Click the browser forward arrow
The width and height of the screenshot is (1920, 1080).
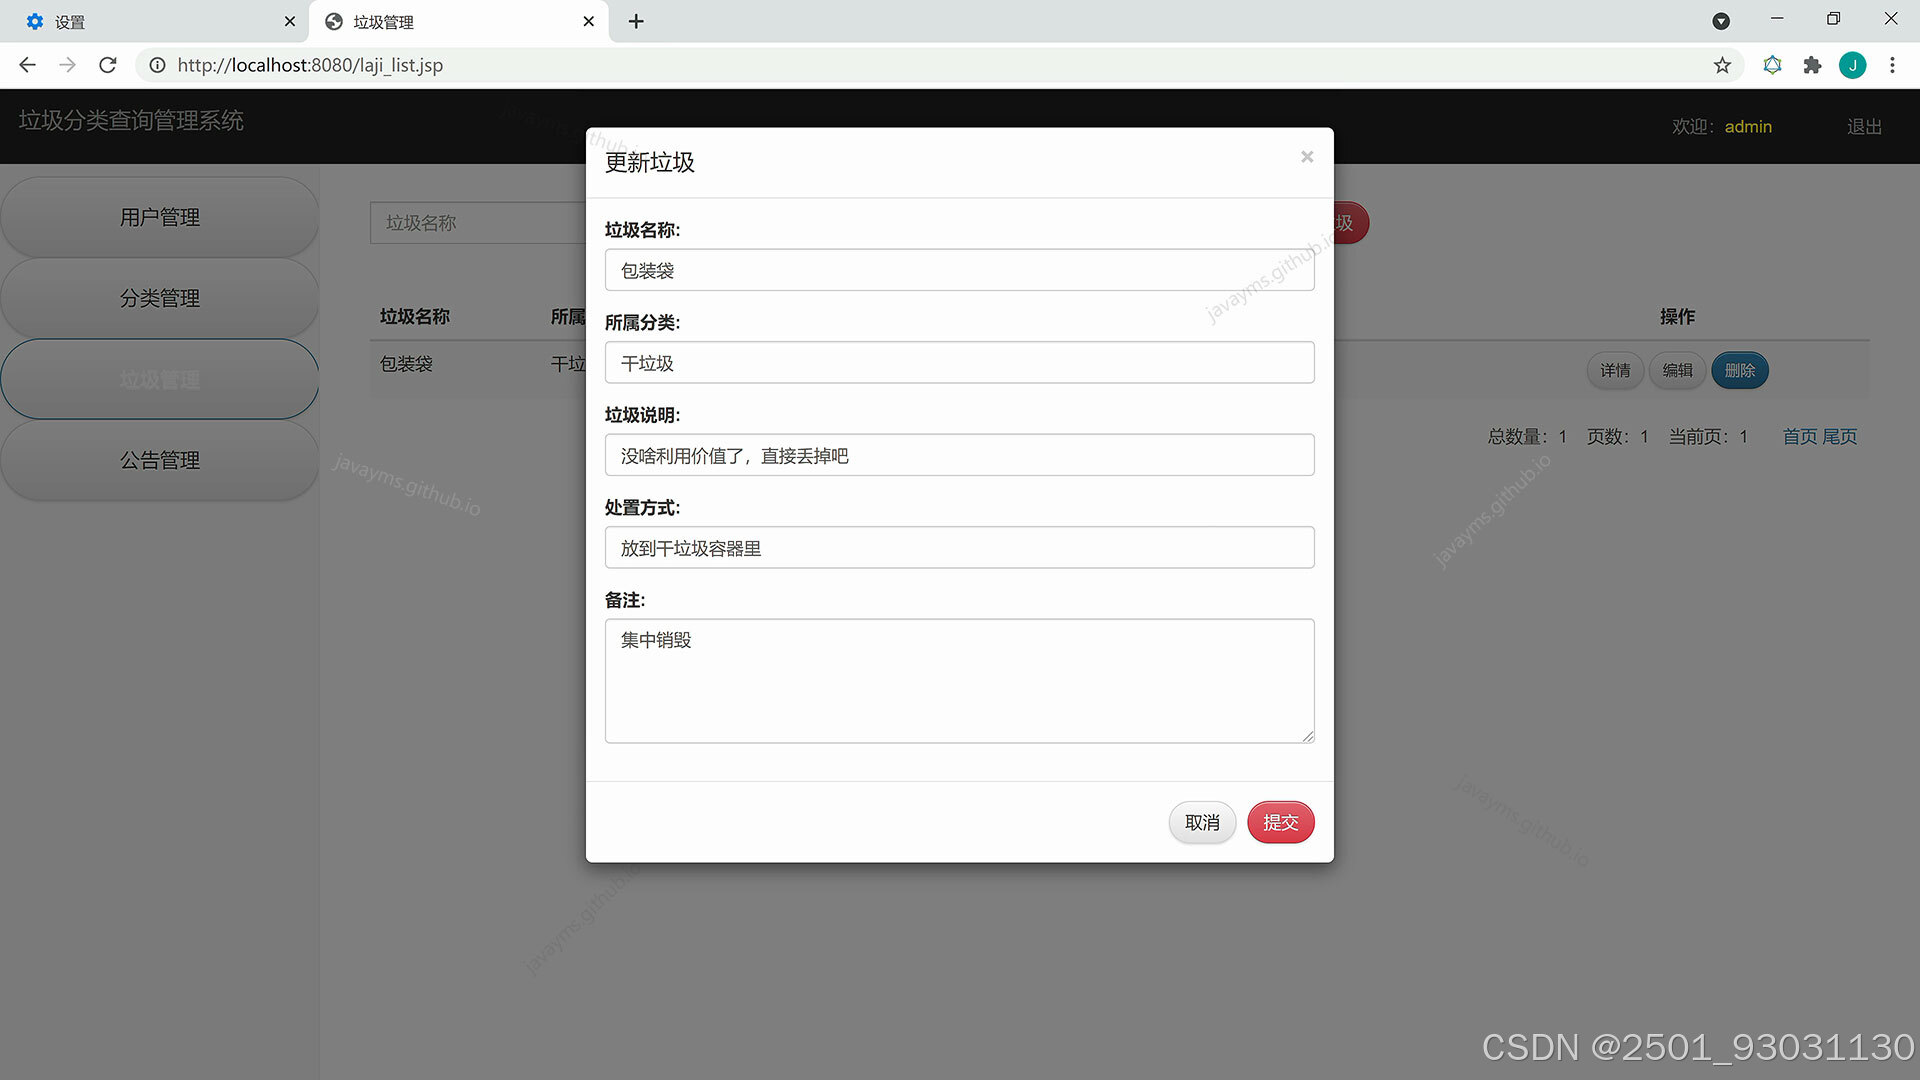coord(67,65)
